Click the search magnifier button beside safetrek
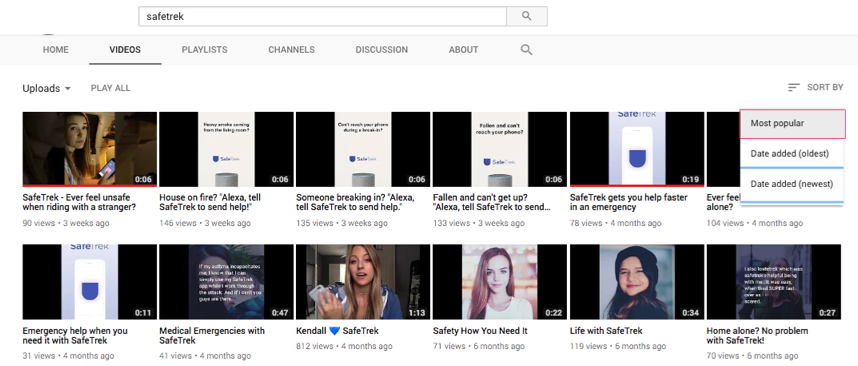This screenshot has height=366, width=858. 526,16
